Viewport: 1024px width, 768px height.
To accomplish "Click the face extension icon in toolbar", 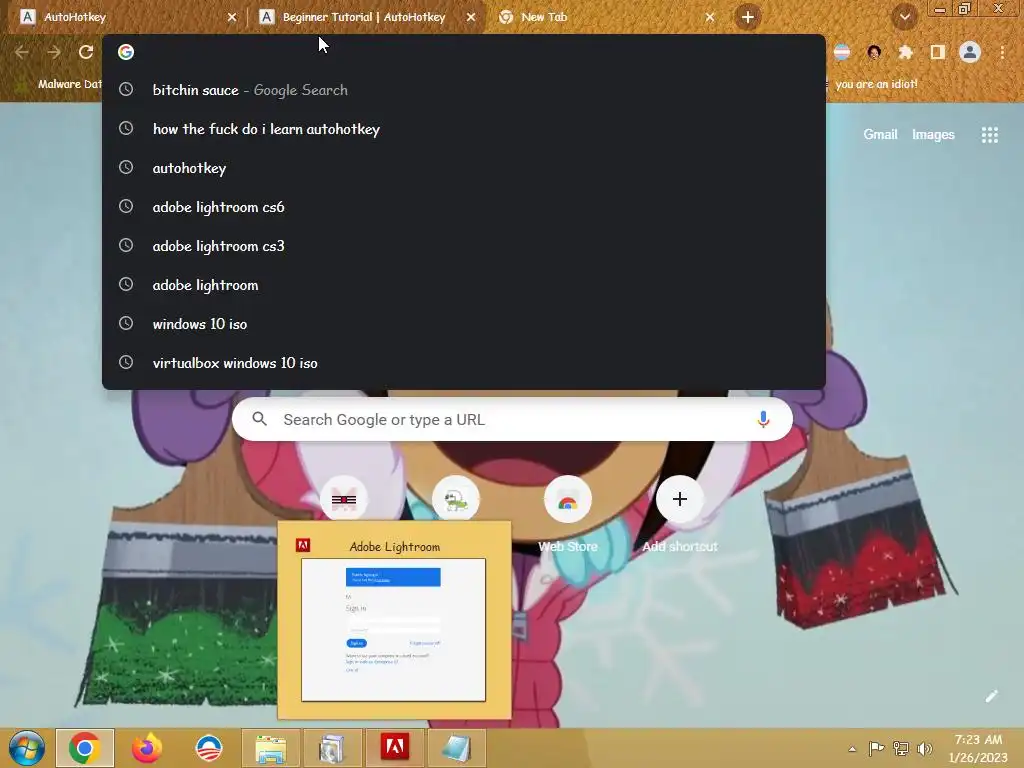I will click(874, 52).
